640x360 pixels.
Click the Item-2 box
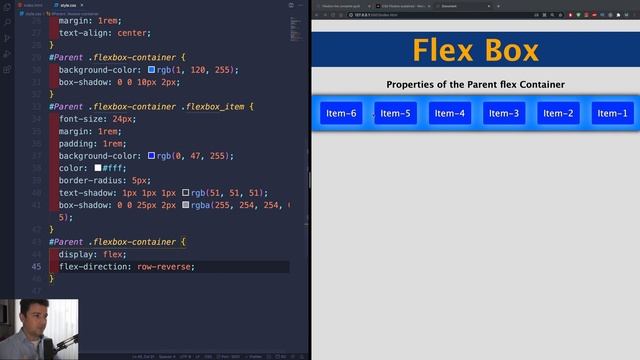pyautogui.click(x=558, y=113)
